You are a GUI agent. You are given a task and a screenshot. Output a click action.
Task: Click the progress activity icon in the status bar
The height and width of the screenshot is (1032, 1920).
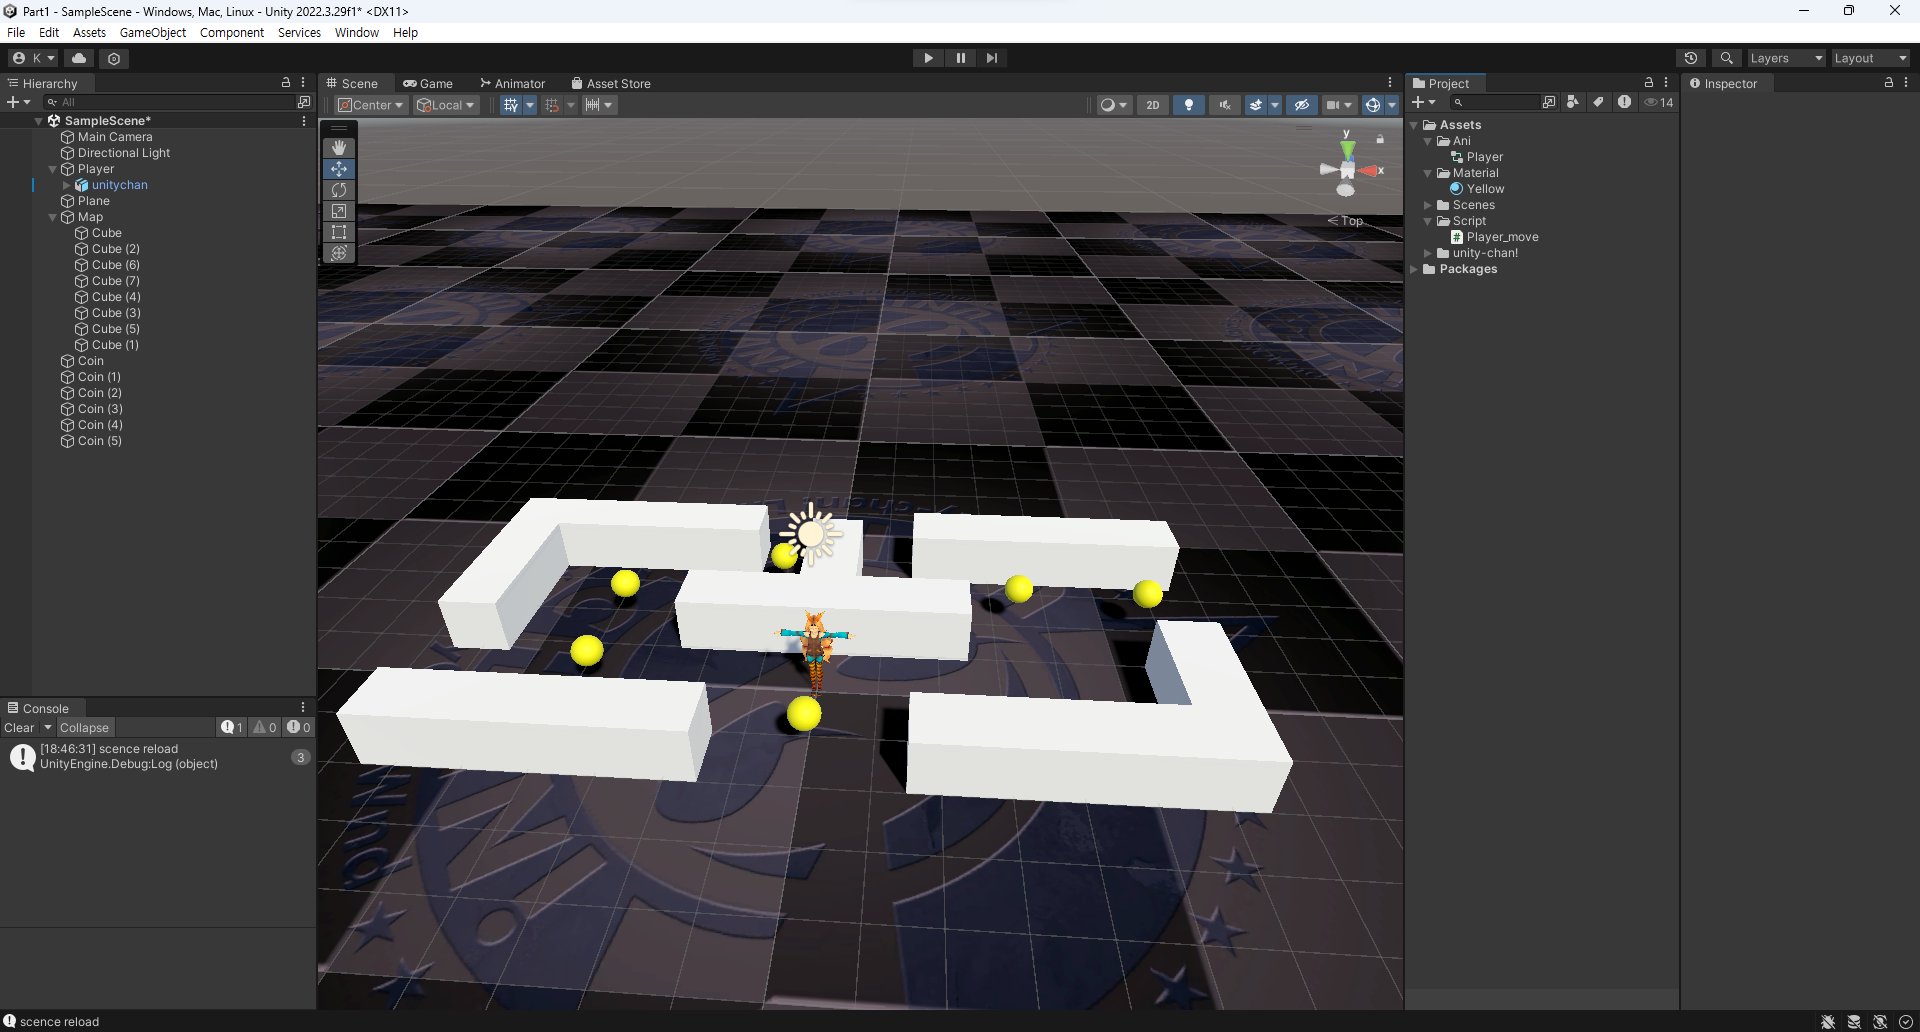[x=1905, y=1022]
